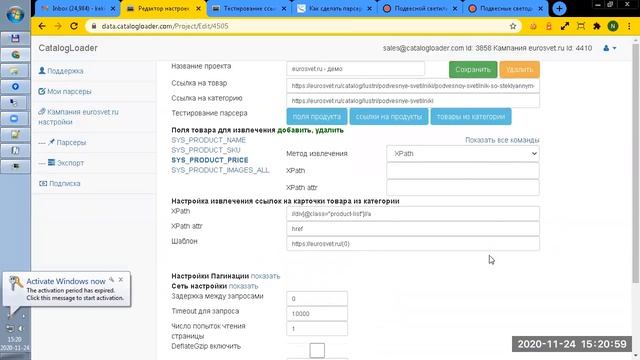Click the Шаблон input field
Screen dimensions: 640x360
(x=413, y=244)
